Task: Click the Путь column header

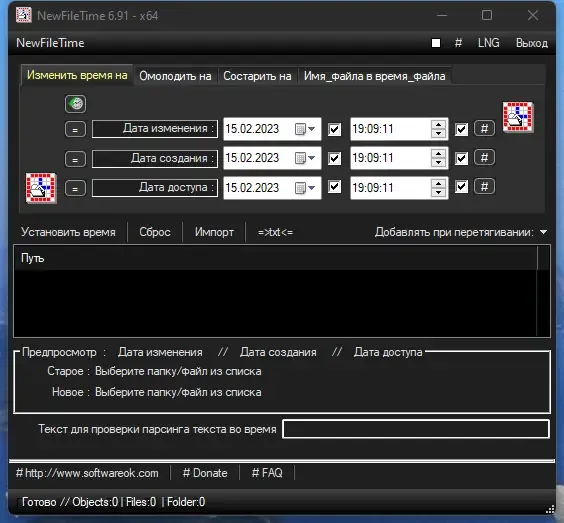Action: click(276, 258)
